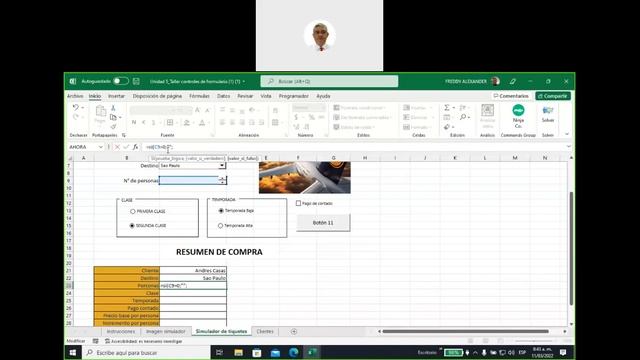Viewport: 640px width, 360px height.
Task: Open the file name dropdown in title bar
Action: [x=244, y=81]
